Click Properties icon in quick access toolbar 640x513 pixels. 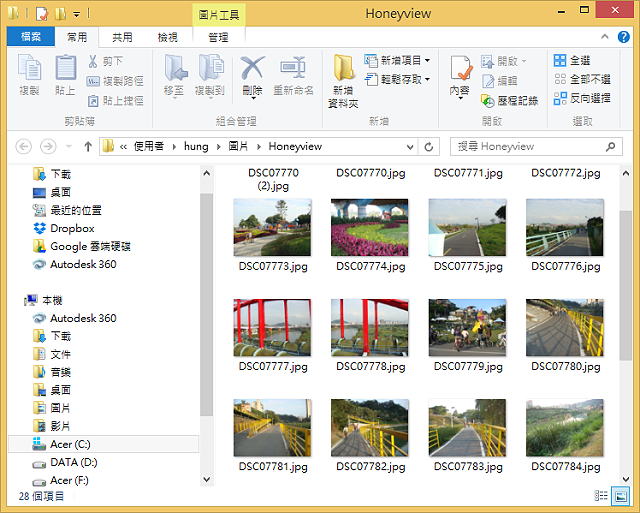[x=42, y=14]
